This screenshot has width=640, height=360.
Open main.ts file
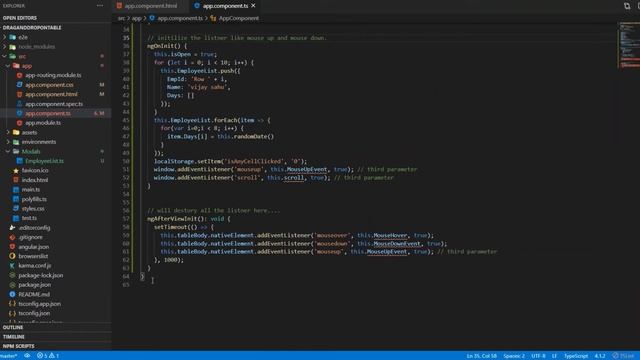31,190
